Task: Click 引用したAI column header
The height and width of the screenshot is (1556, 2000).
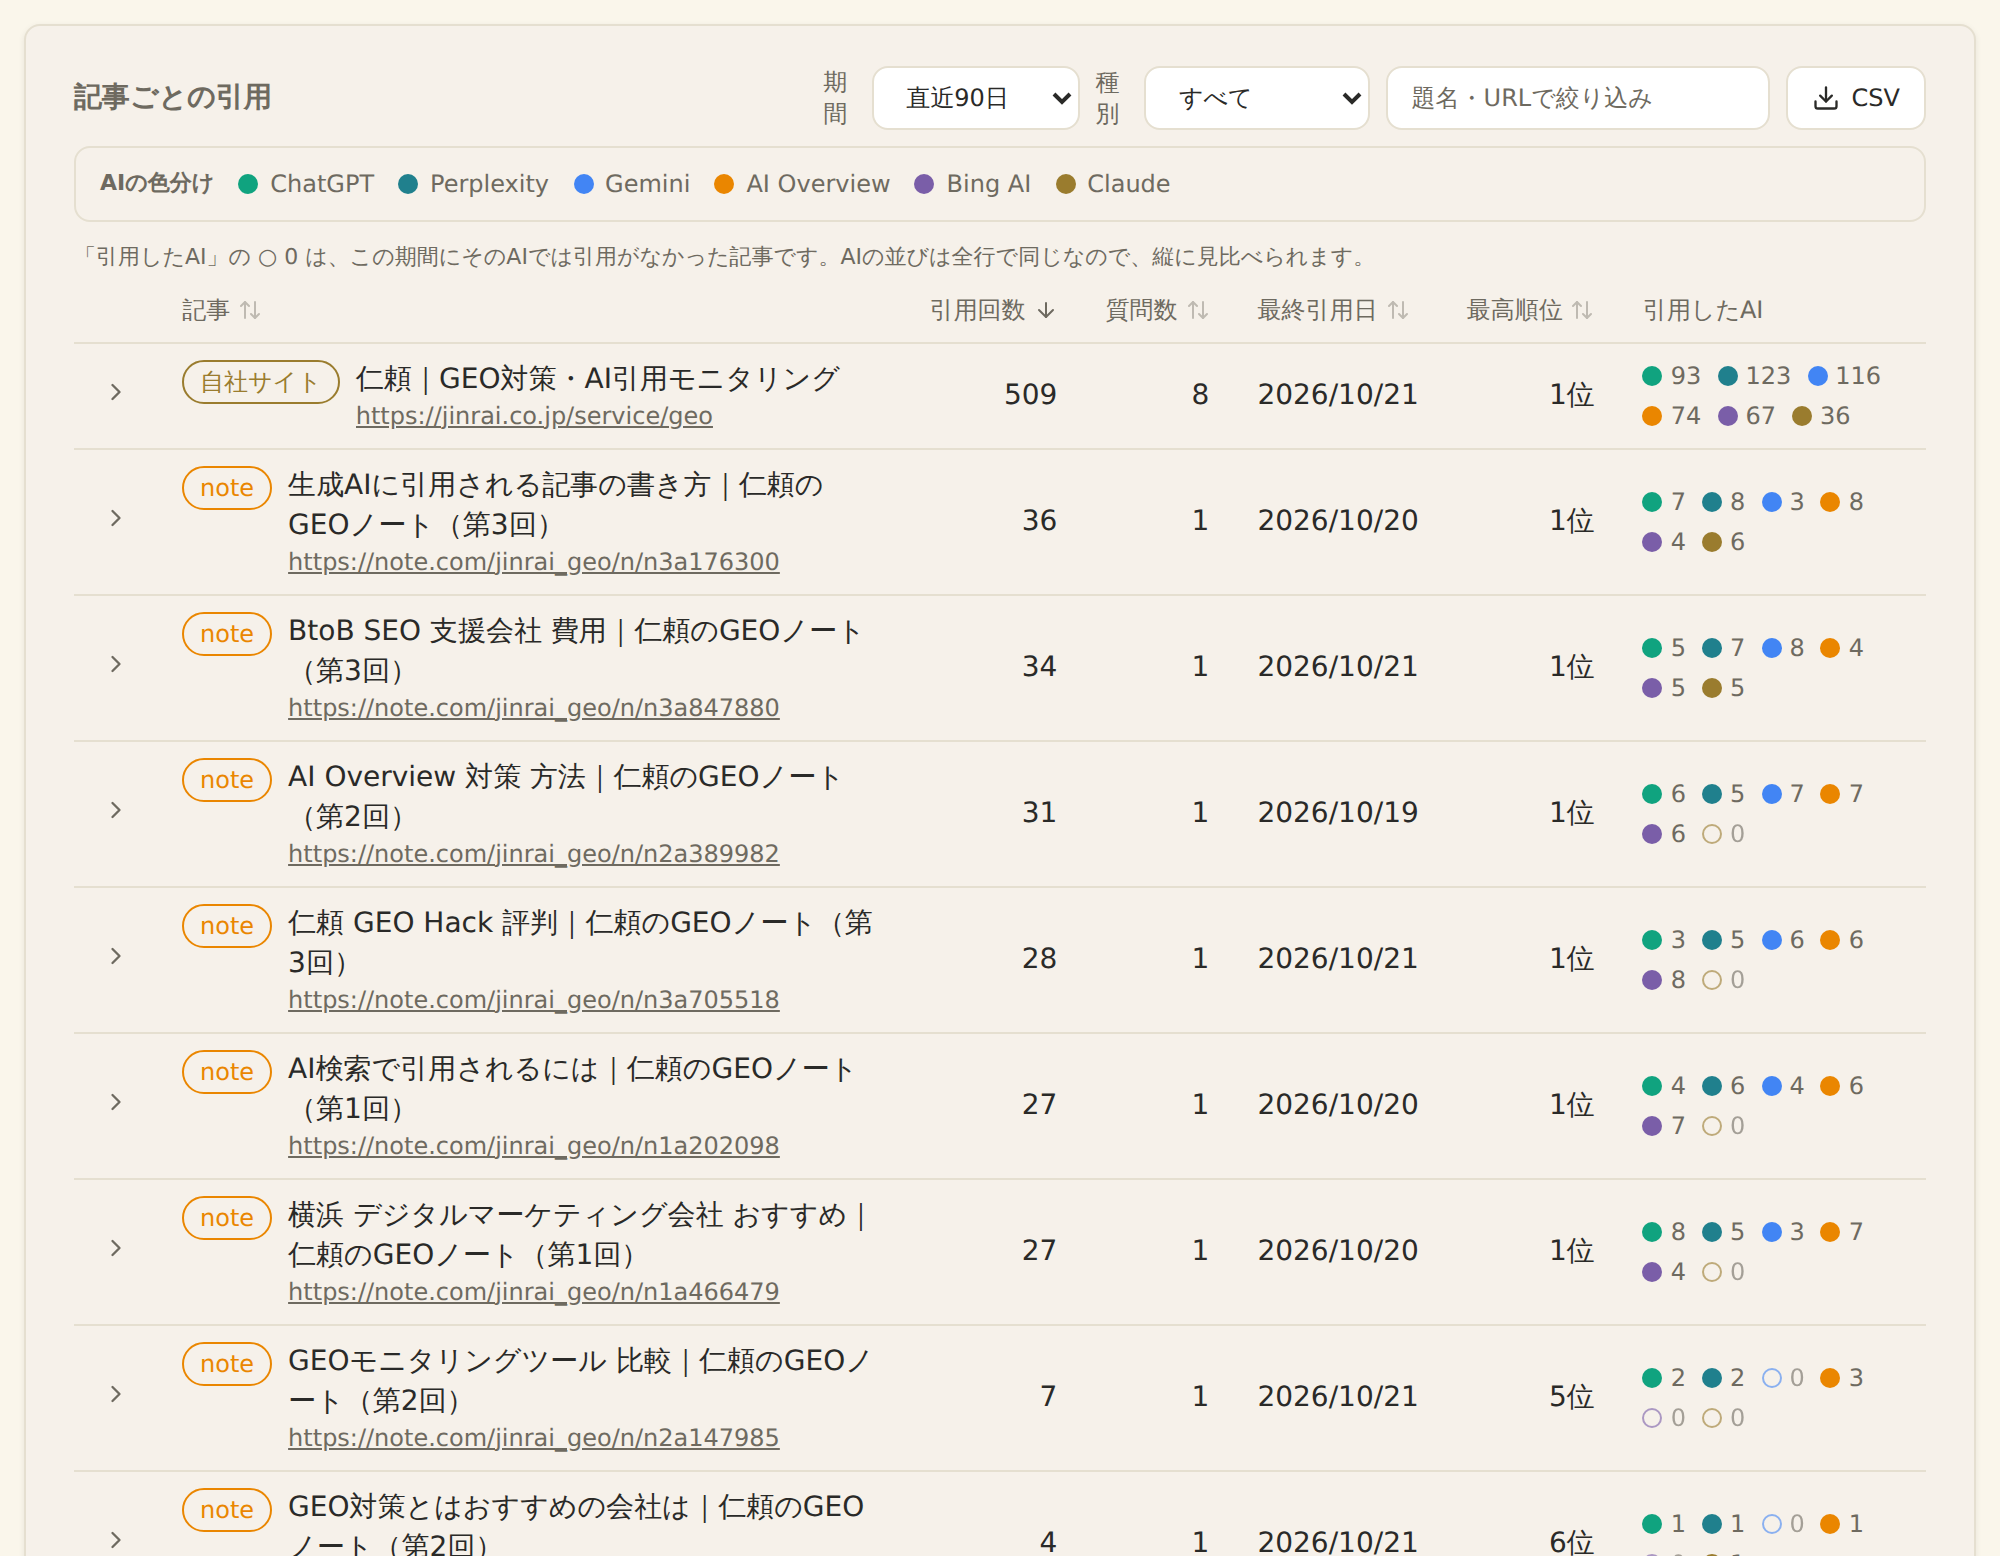Action: pos(1702,310)
